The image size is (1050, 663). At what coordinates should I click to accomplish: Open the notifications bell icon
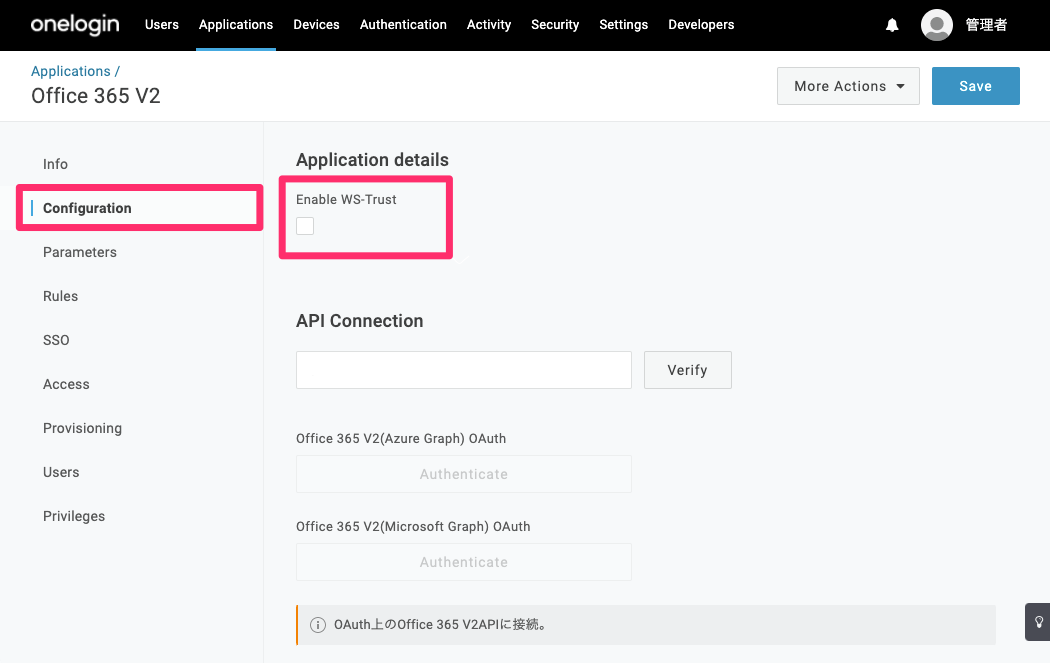tap(892, 25)
